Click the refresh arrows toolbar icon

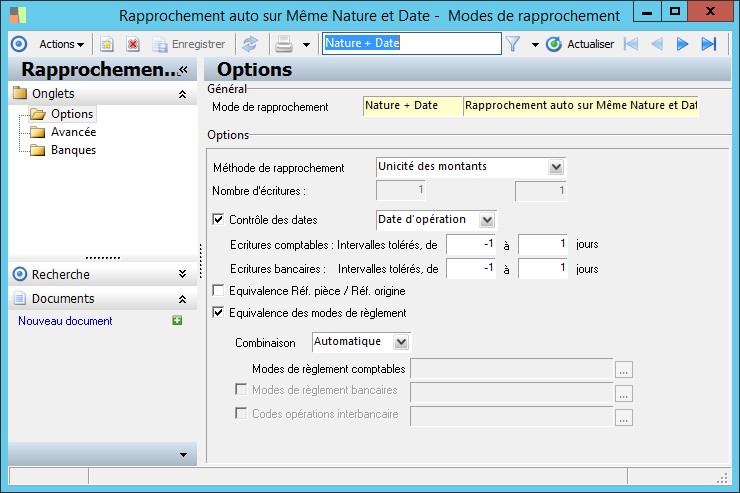pos(249,44)
